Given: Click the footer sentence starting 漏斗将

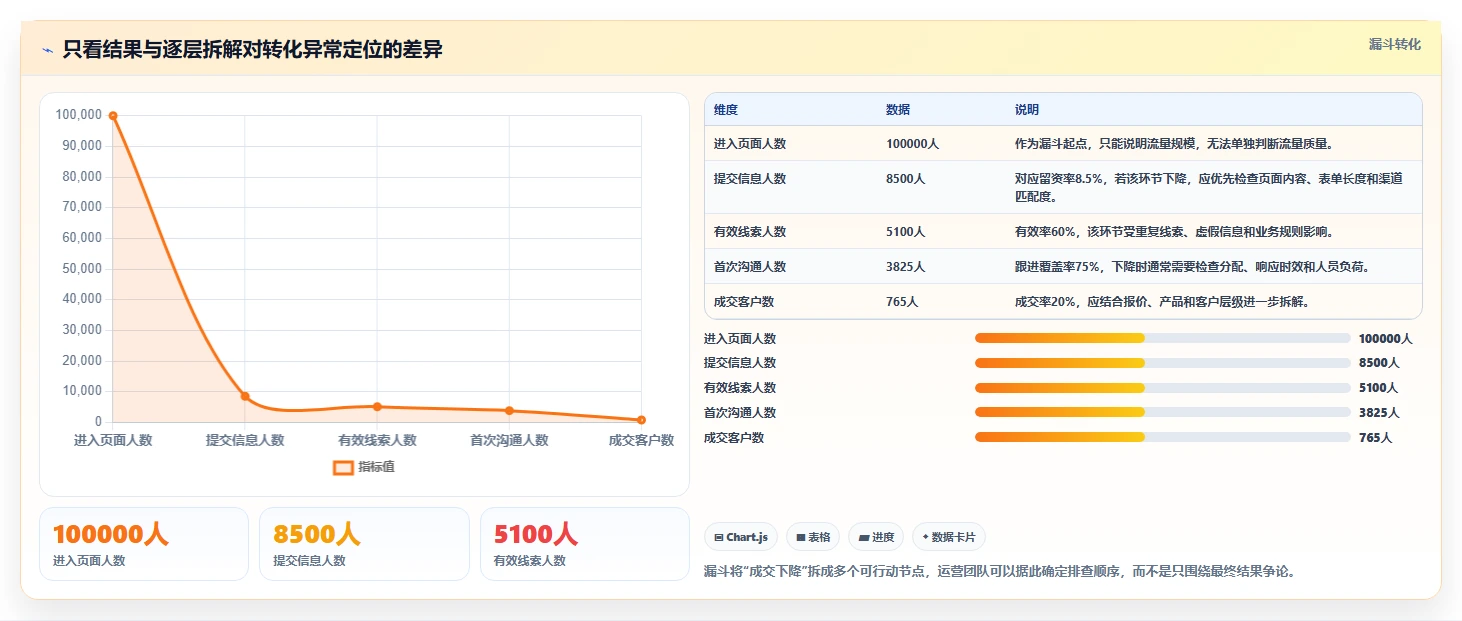Looking at the screenshot, I should pyautogui.click(x=1001, y=572).
